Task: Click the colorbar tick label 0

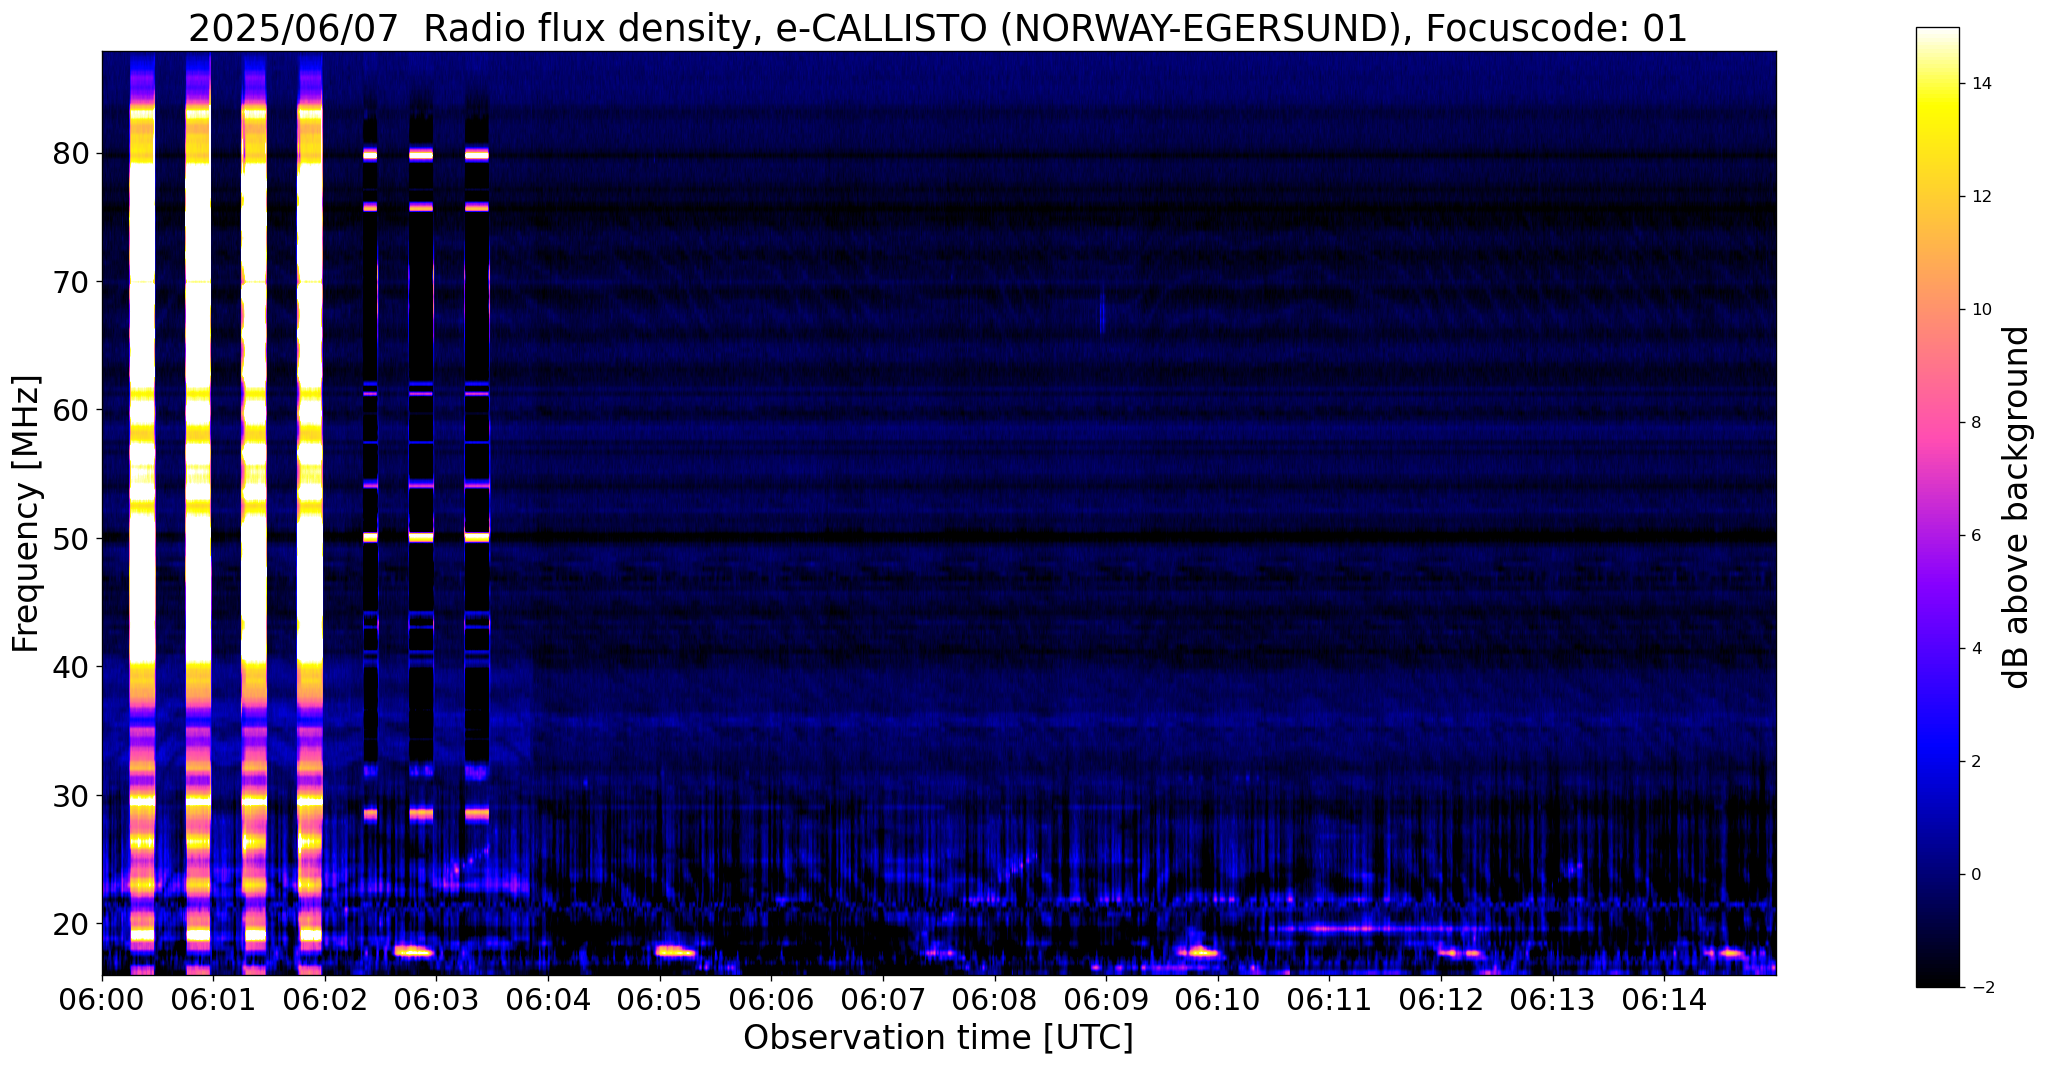Action: (1976, 875)
